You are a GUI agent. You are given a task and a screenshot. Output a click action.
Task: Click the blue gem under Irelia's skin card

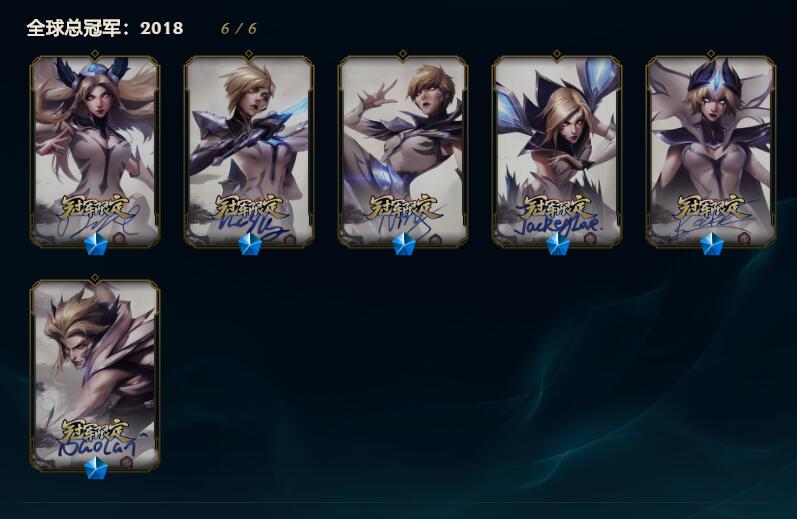[x=96, y=245]
